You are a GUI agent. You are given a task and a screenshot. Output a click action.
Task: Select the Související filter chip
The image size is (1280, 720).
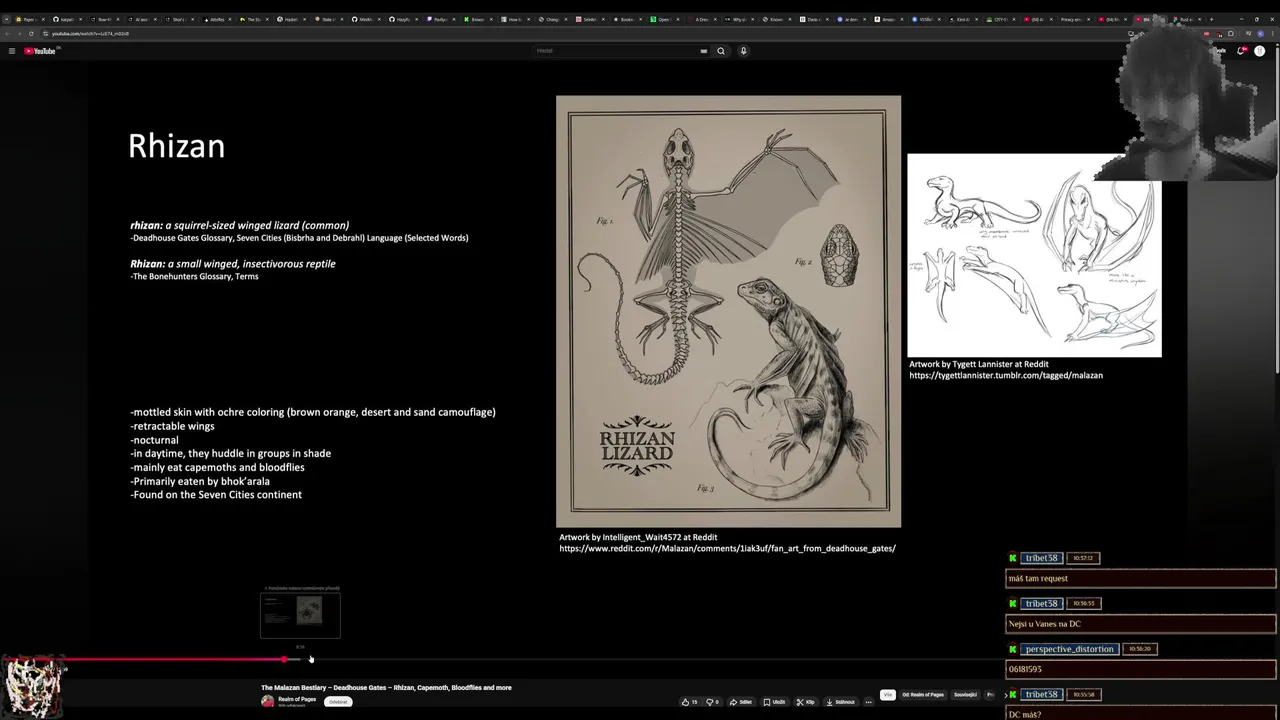(x=965, y=695)
